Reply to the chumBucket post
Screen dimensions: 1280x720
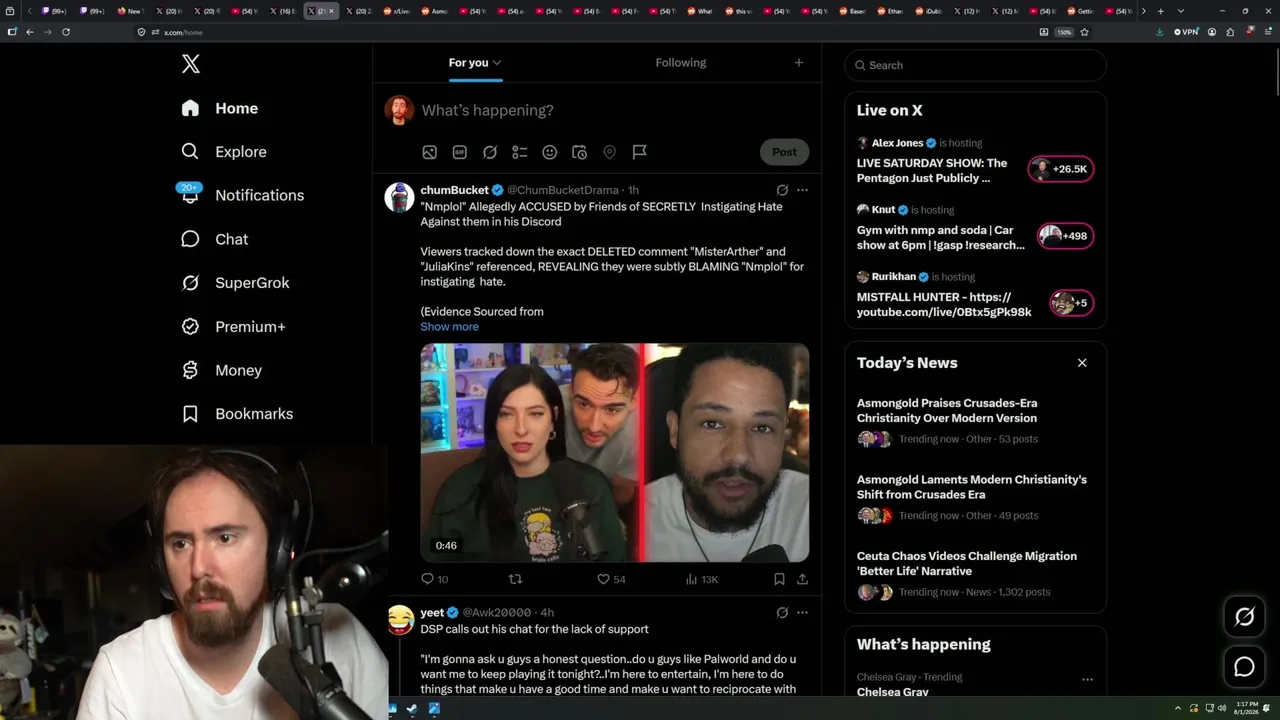(x=434, y=579)
